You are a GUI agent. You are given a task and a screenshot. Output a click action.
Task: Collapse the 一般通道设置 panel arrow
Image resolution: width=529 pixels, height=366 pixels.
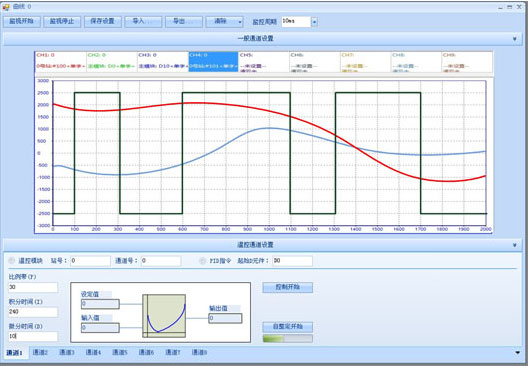click(514, 39)
